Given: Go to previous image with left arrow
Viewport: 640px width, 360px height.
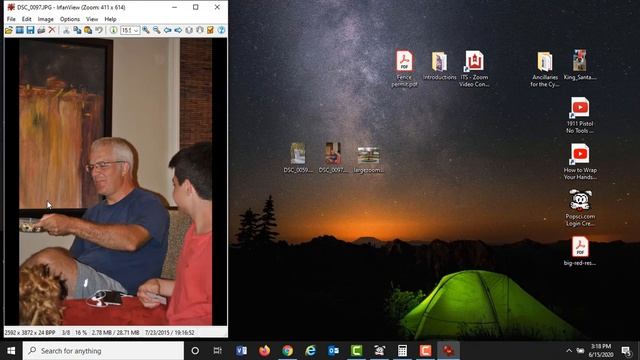Looking at the screenshot, I should point(167,30).
